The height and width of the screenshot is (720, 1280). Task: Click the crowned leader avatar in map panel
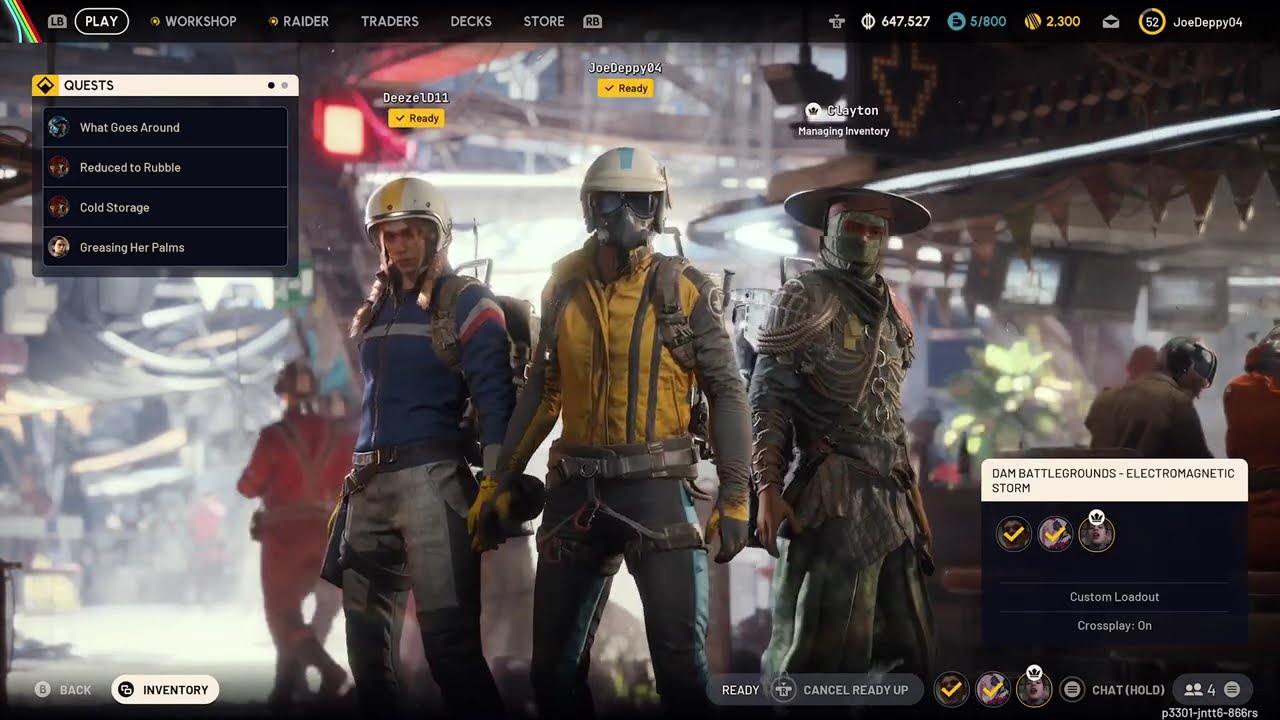tap(1096, 532)
